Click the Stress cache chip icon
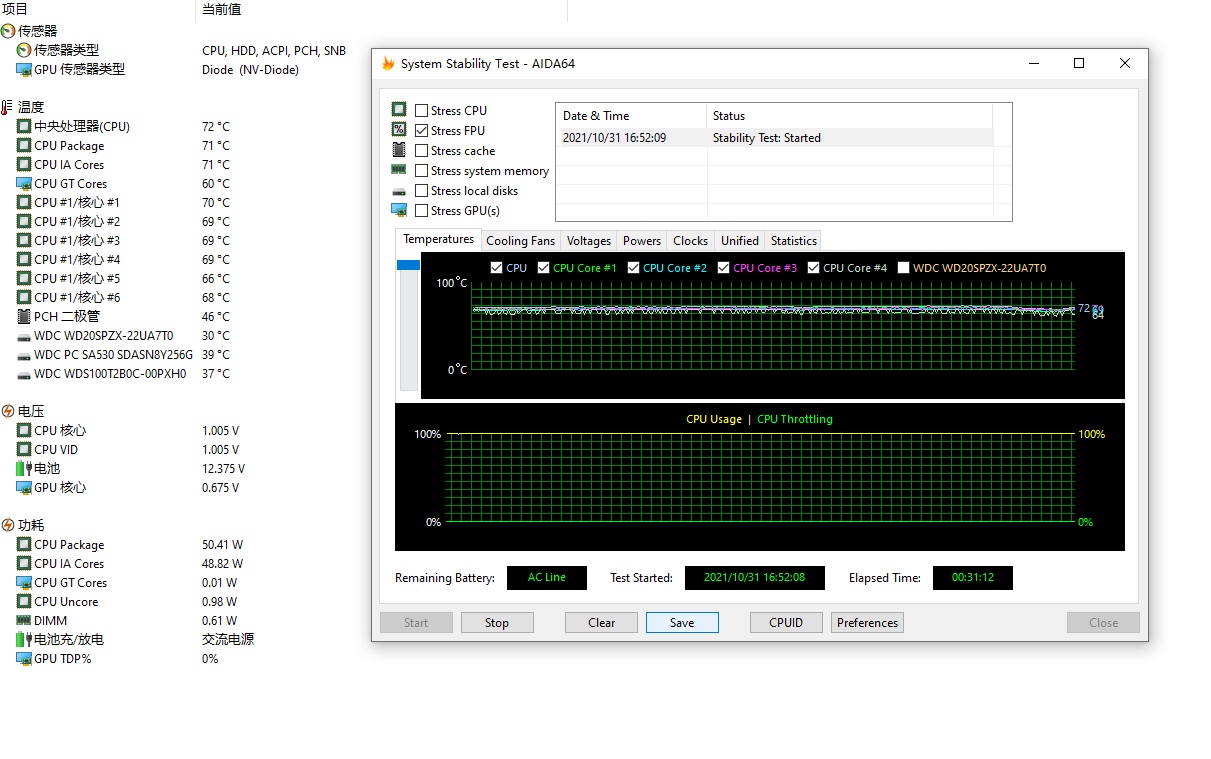Image resolution: width=1211 pixels, height=759 pixels. (x=399, y=149)
